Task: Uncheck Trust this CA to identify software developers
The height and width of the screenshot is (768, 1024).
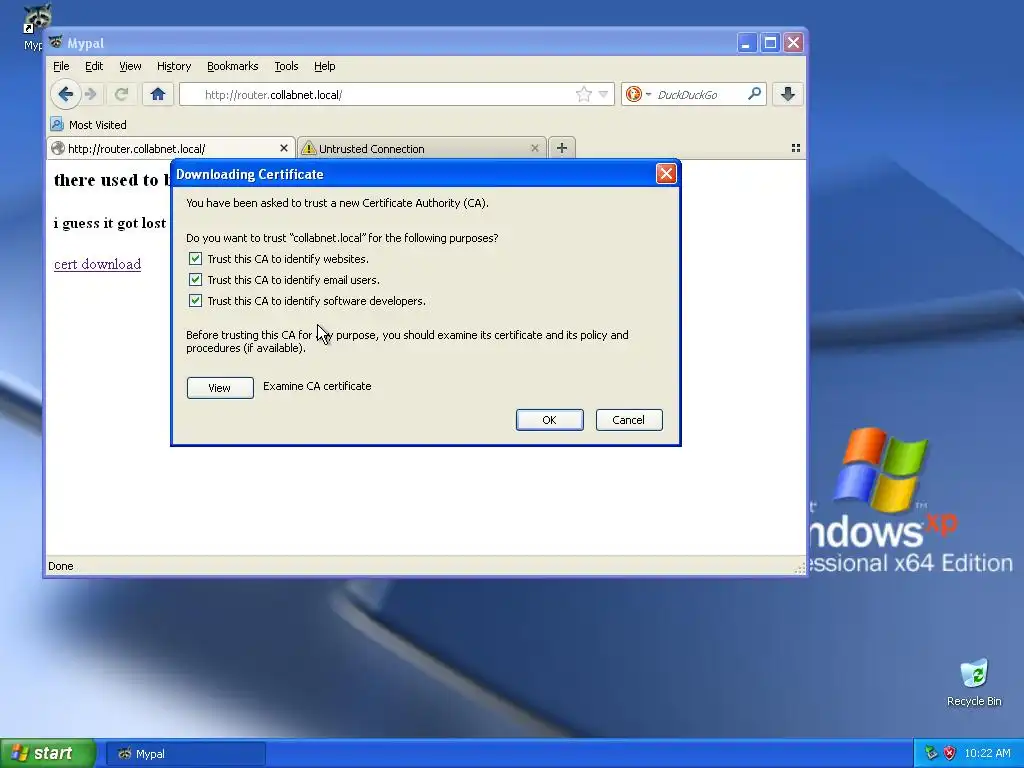Action: tap(195, 300)
